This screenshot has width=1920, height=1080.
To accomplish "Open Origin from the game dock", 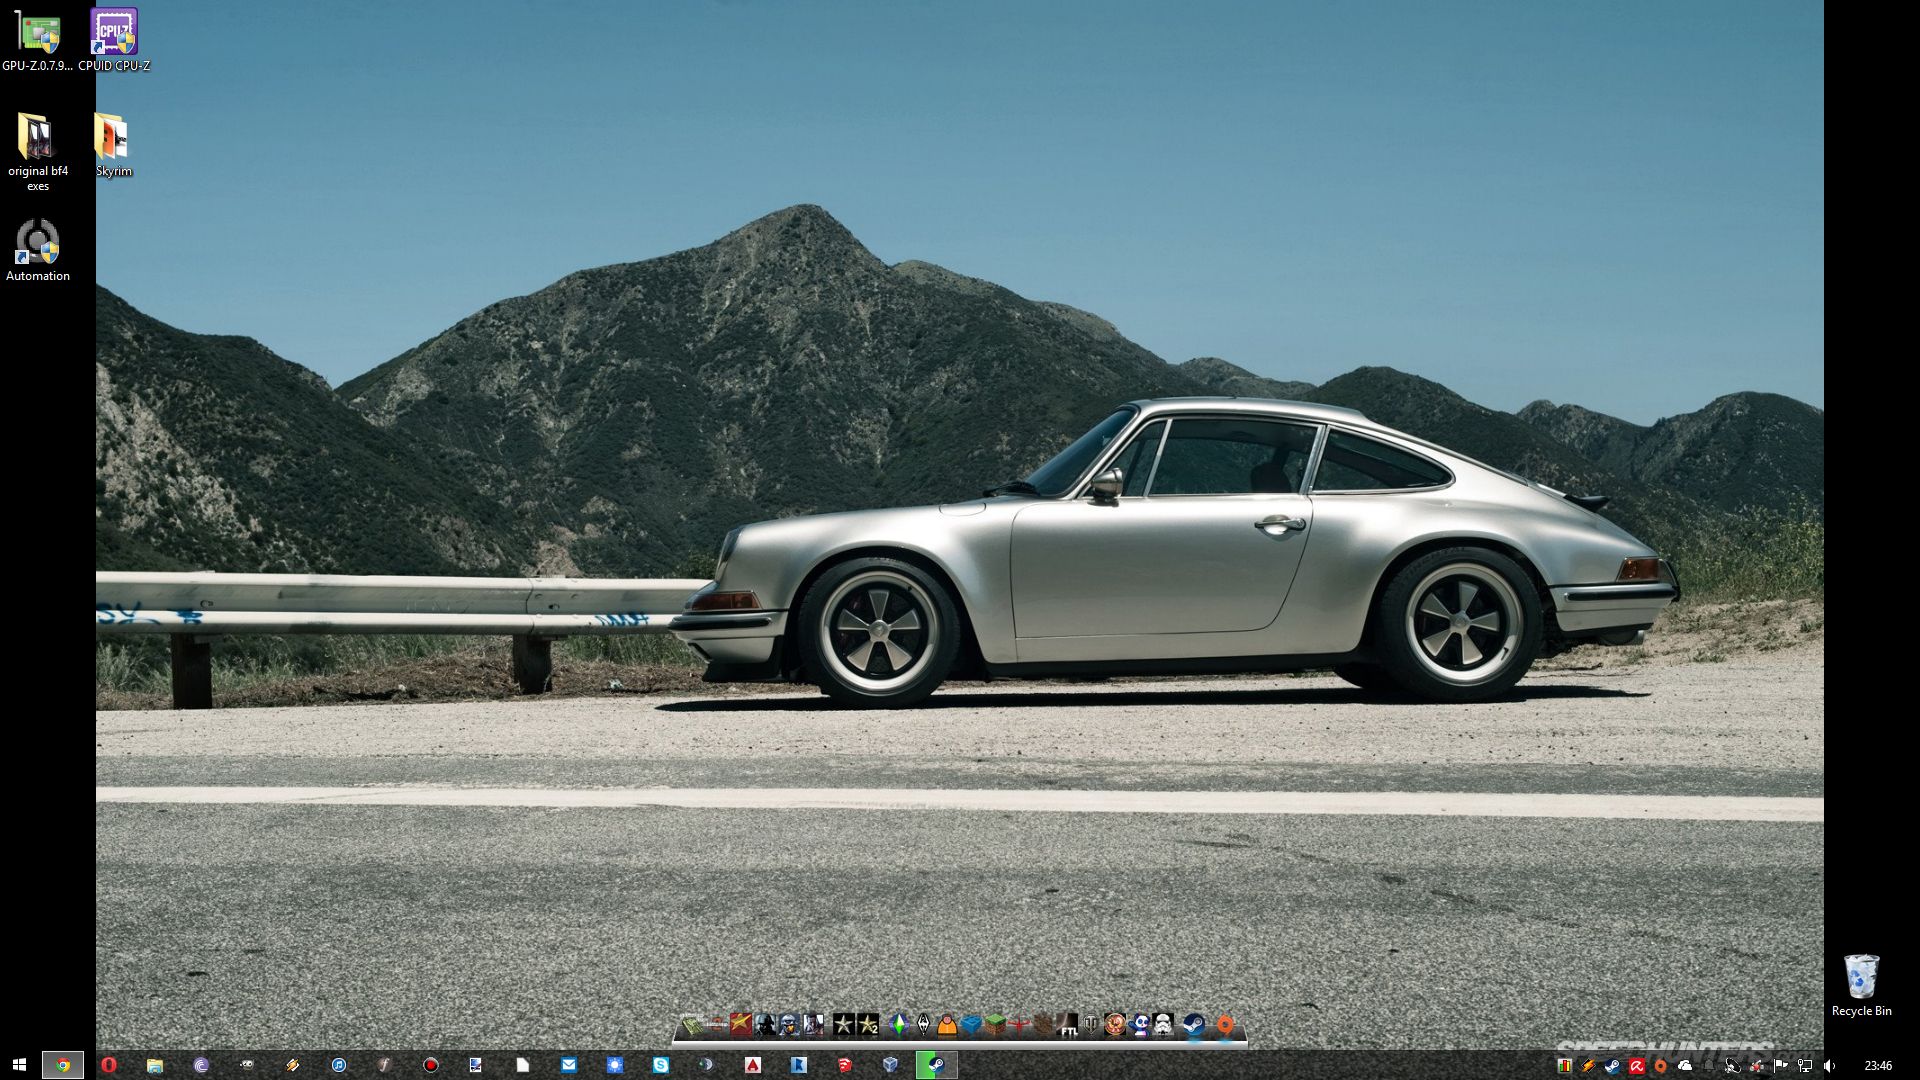I will coord(1225,1024).
